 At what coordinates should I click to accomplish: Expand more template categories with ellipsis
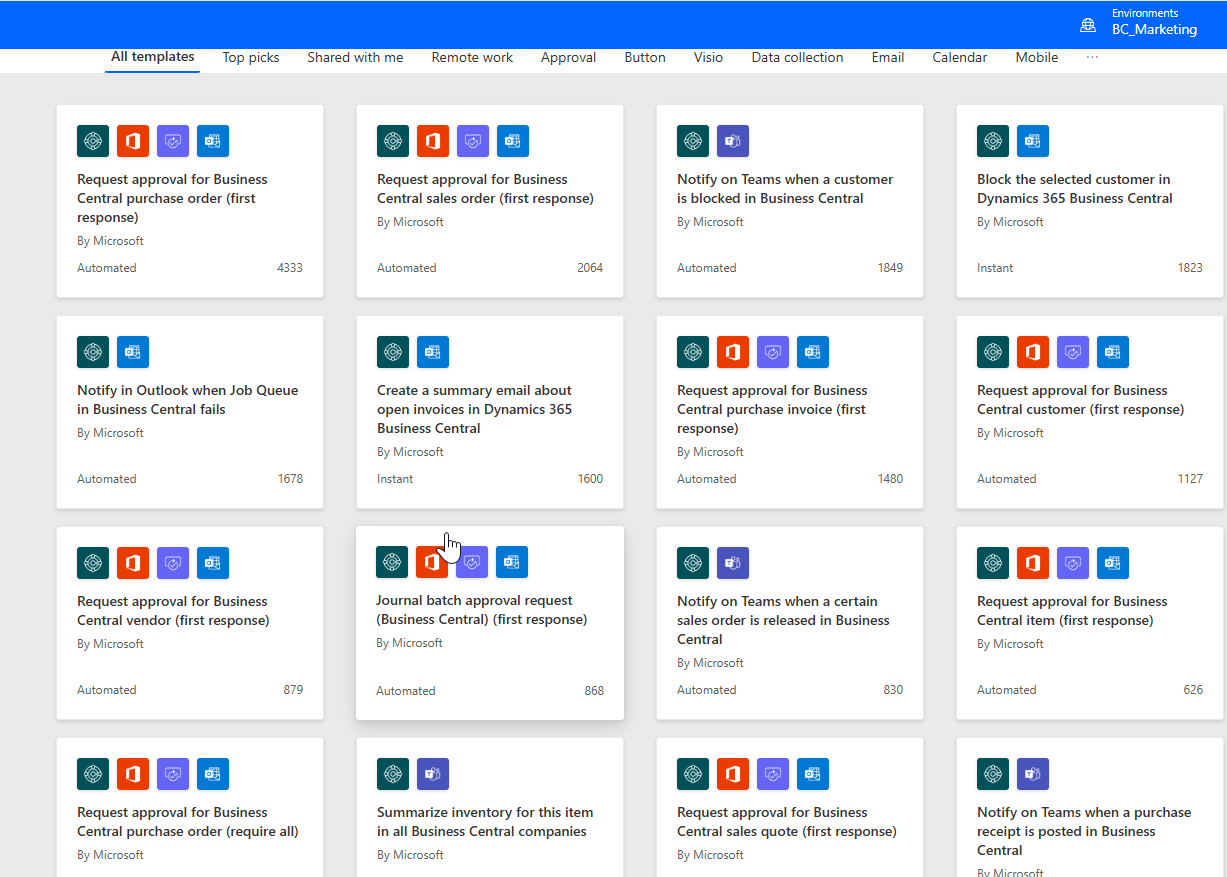tap(1092, 57)
